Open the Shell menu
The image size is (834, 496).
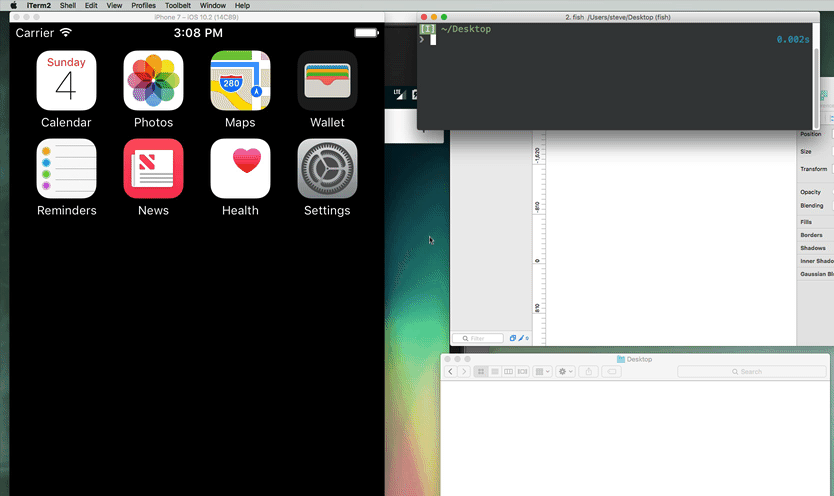68,5
